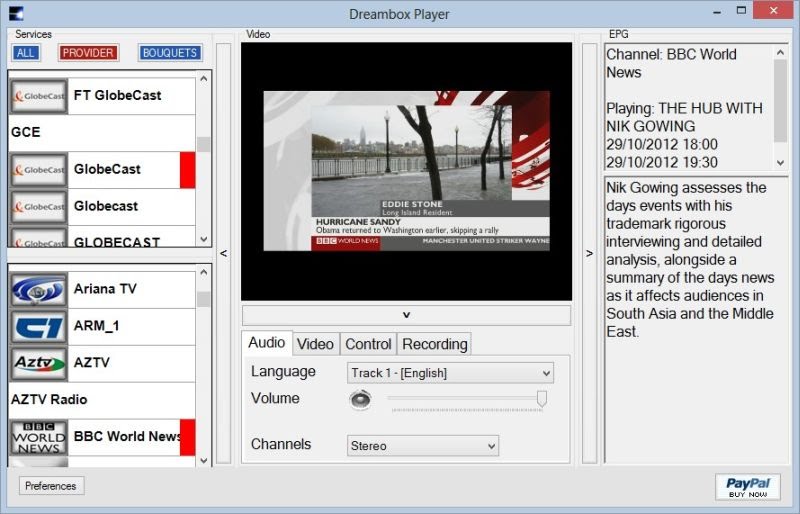This screenshot has width=800, height=514.
Task: Collapse the controls with the v bar
Action: 407,315
